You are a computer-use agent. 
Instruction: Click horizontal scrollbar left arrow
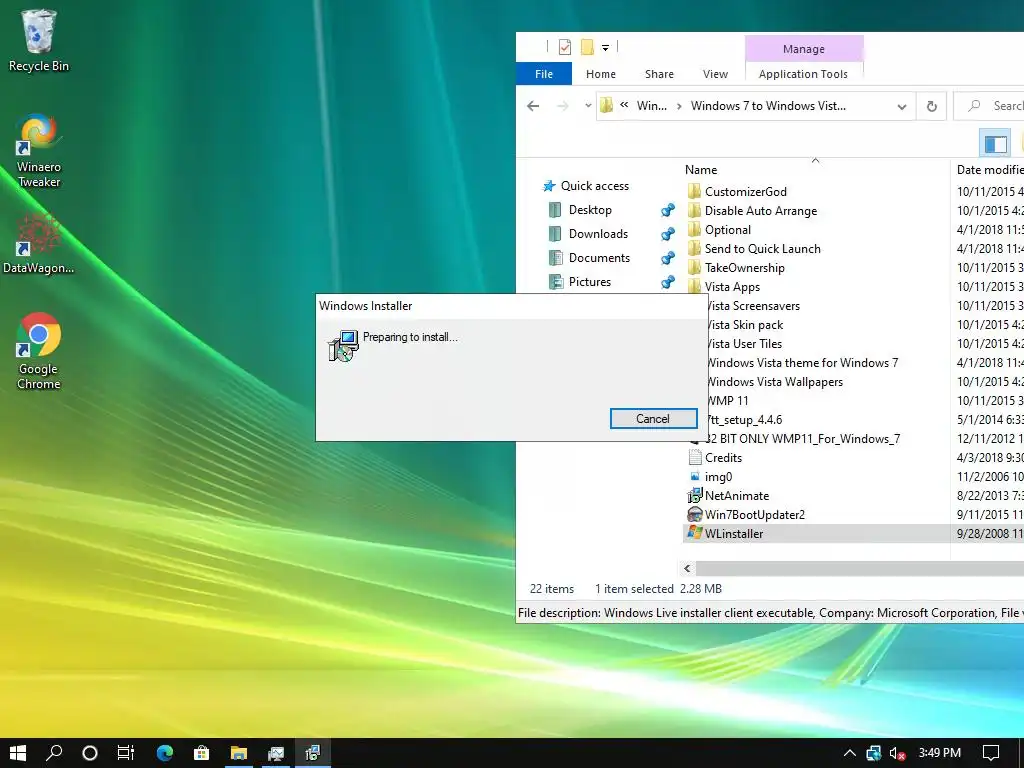pos(687,568)
